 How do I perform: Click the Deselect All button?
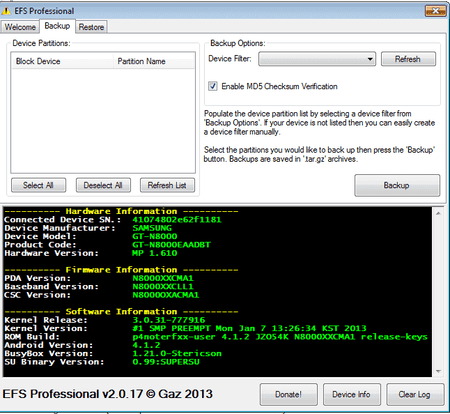pos(103,185)
